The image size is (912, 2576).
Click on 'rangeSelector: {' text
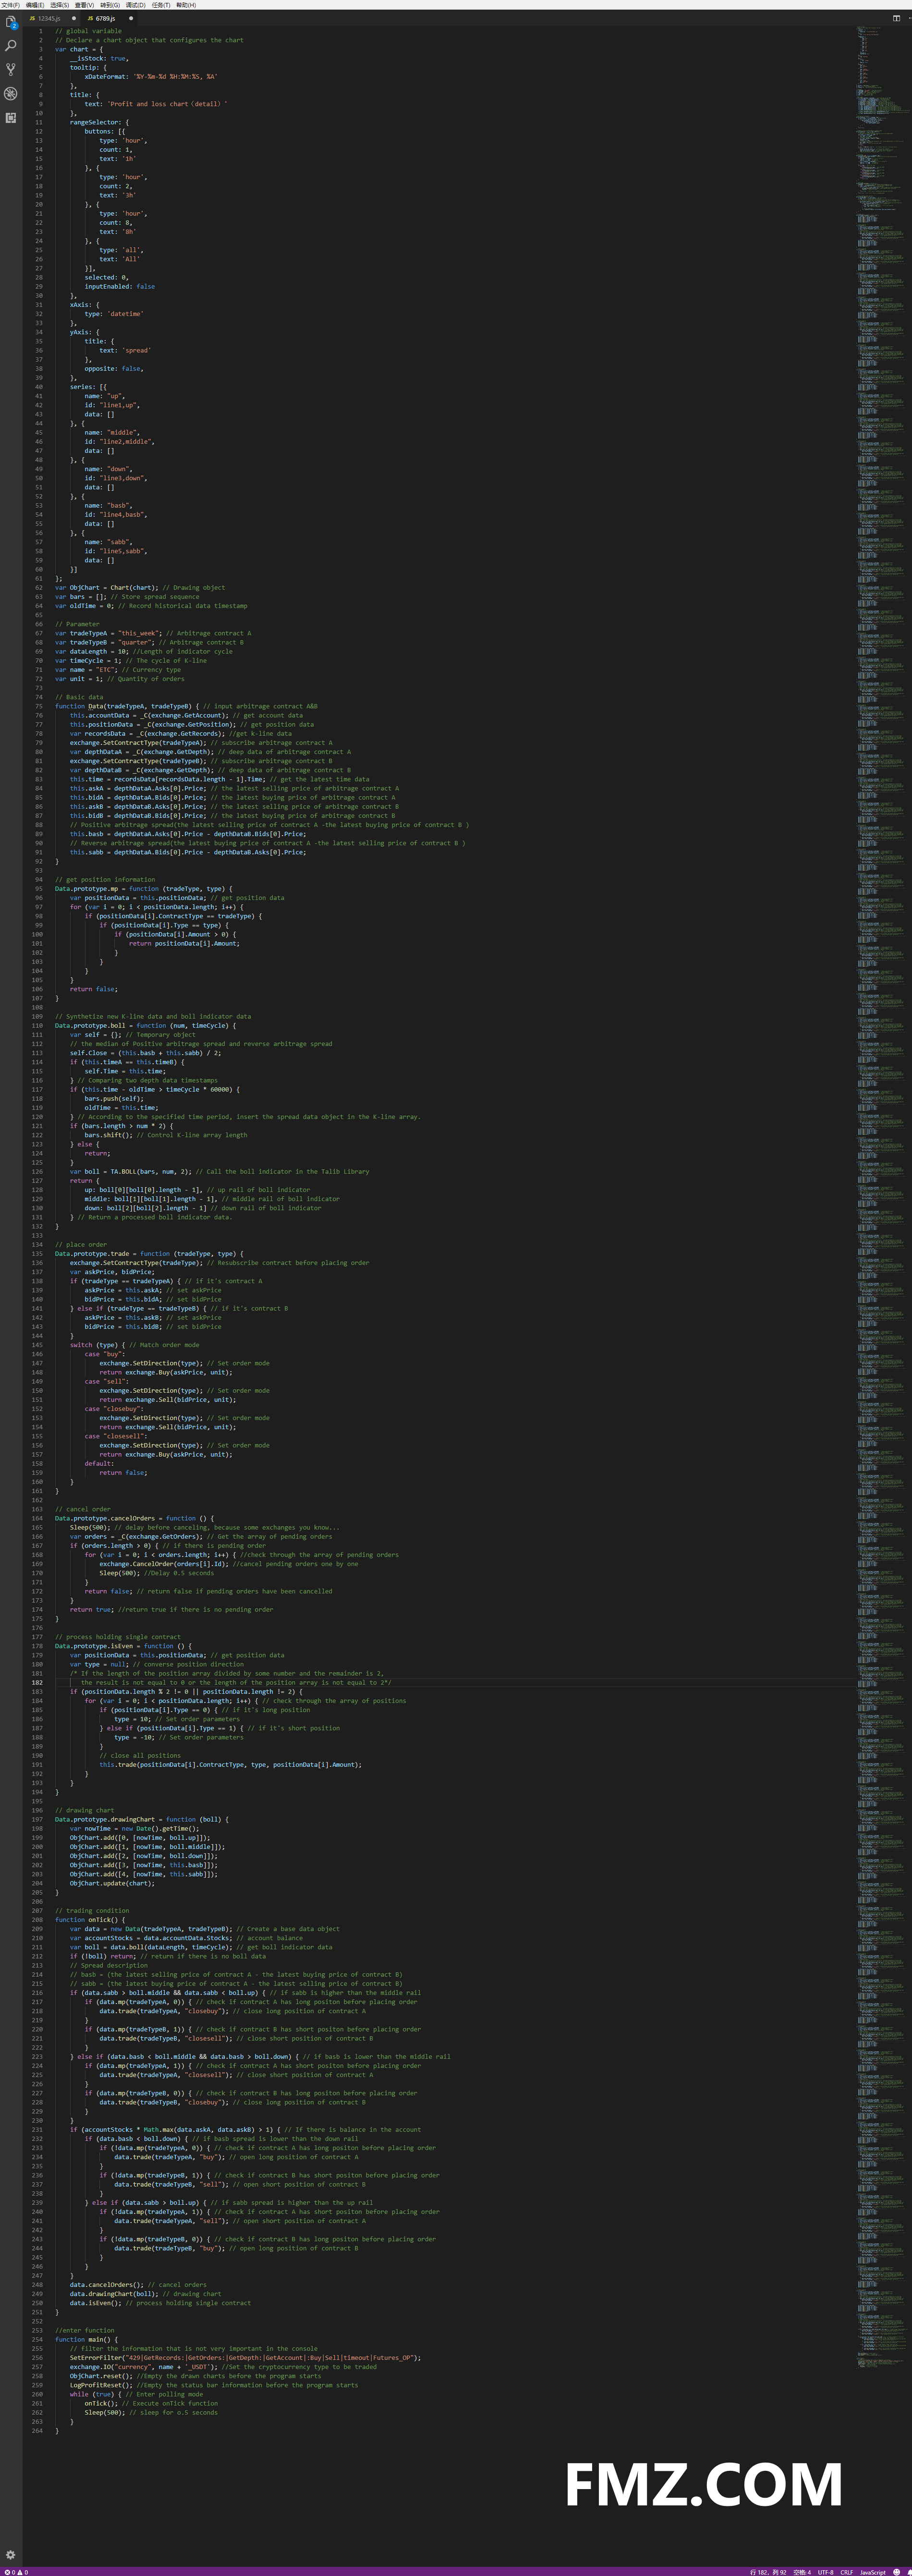pos(99,122)
